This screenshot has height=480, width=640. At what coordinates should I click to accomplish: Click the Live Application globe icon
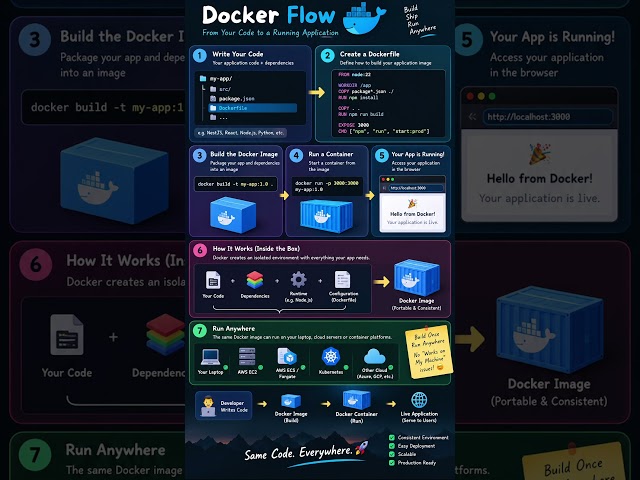click(x=419, y=400)
